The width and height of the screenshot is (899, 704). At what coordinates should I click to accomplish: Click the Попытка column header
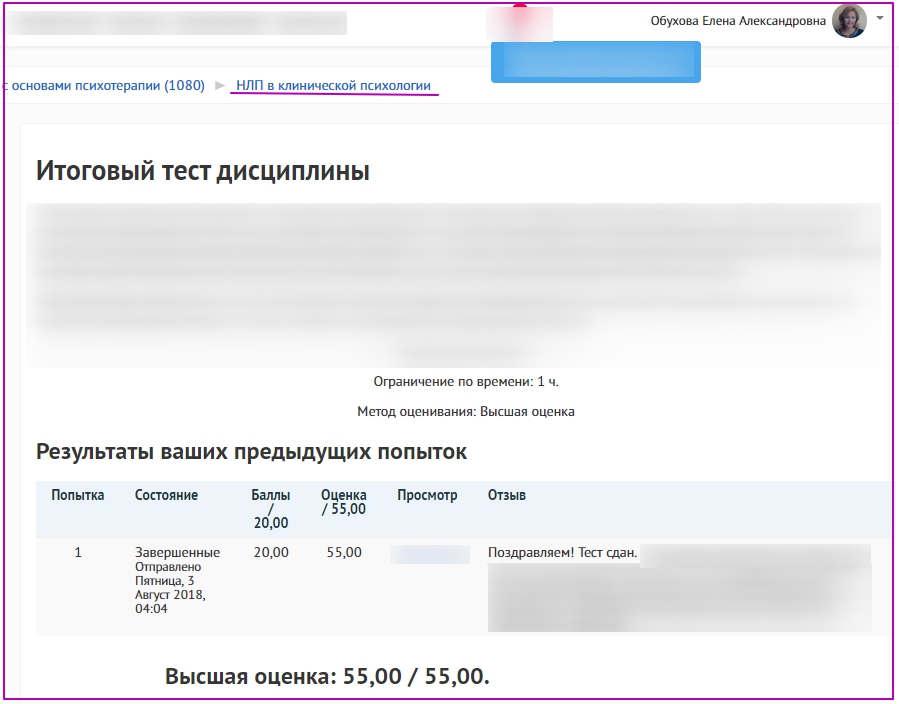(78, 495)
